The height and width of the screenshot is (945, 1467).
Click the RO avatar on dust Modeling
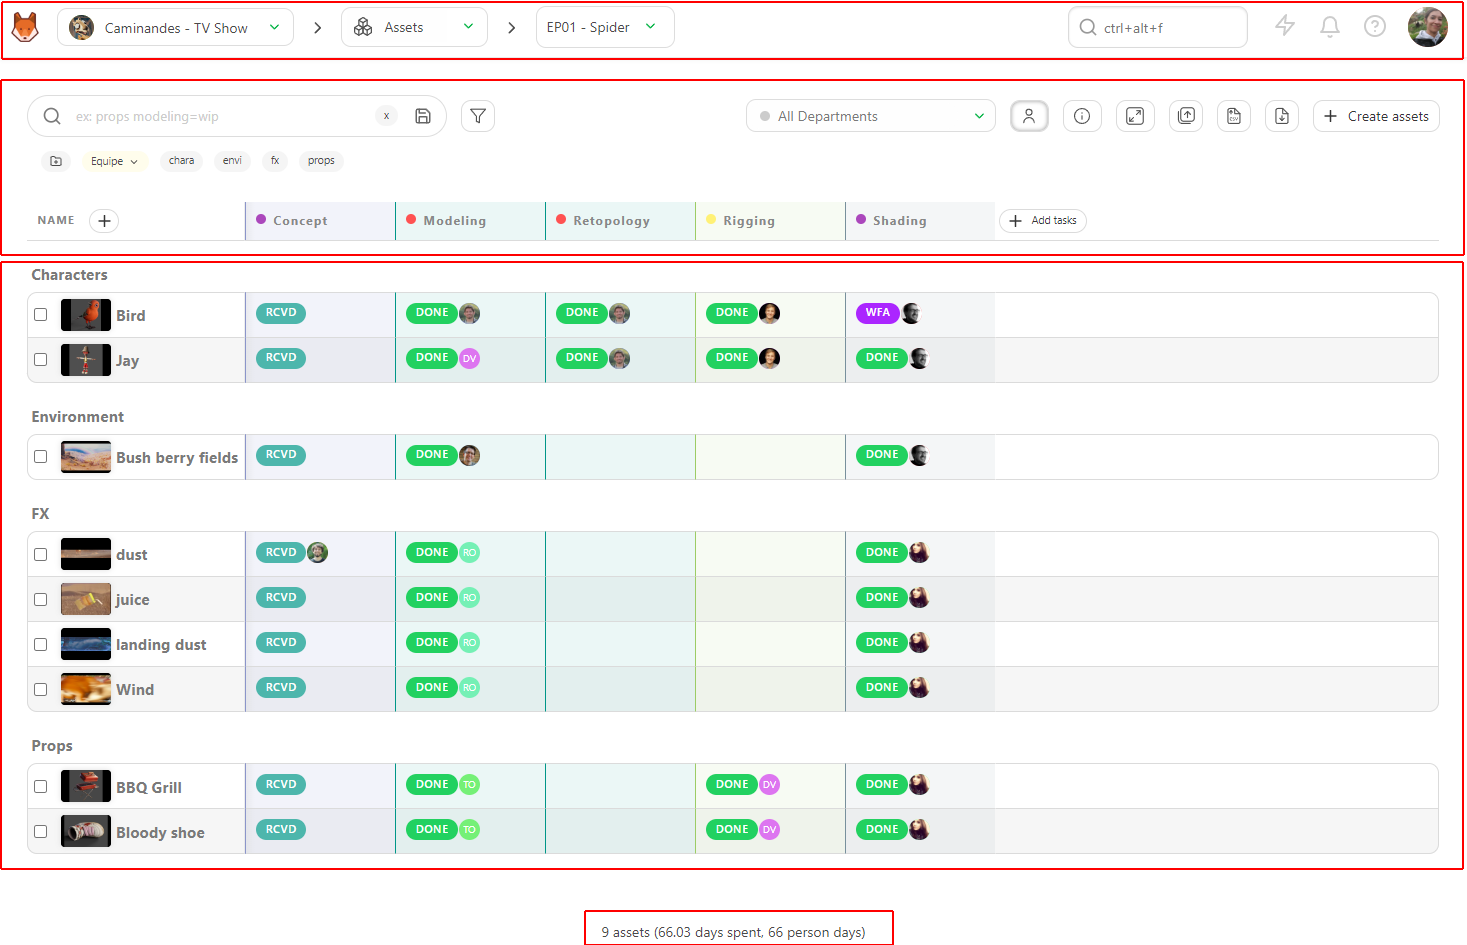(469, 552)
